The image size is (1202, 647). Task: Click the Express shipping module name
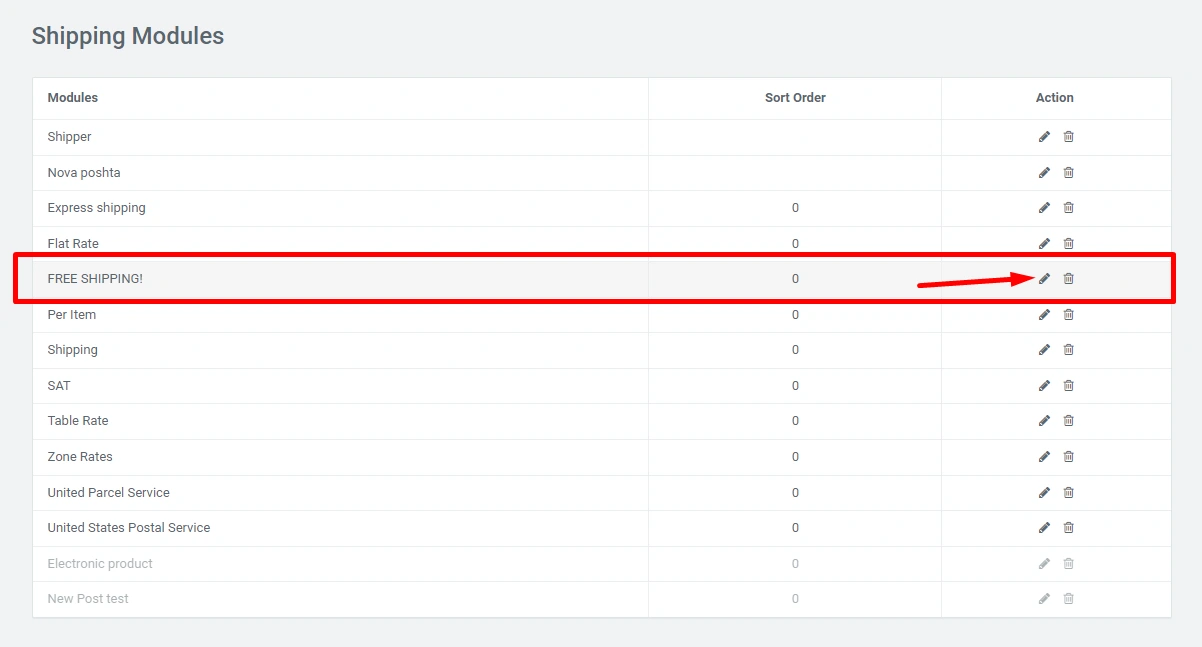tap(97, 208)
